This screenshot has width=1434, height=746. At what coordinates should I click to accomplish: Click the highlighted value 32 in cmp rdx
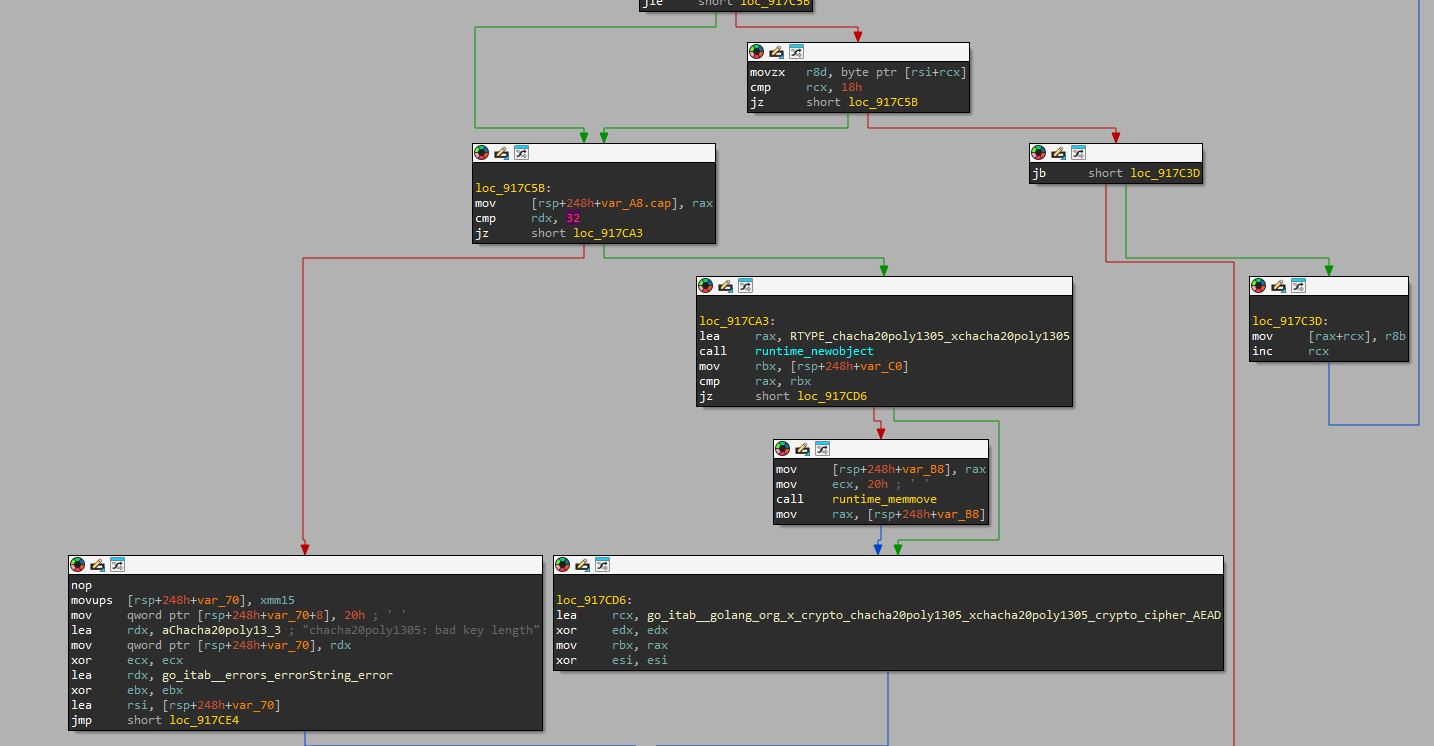573,218
